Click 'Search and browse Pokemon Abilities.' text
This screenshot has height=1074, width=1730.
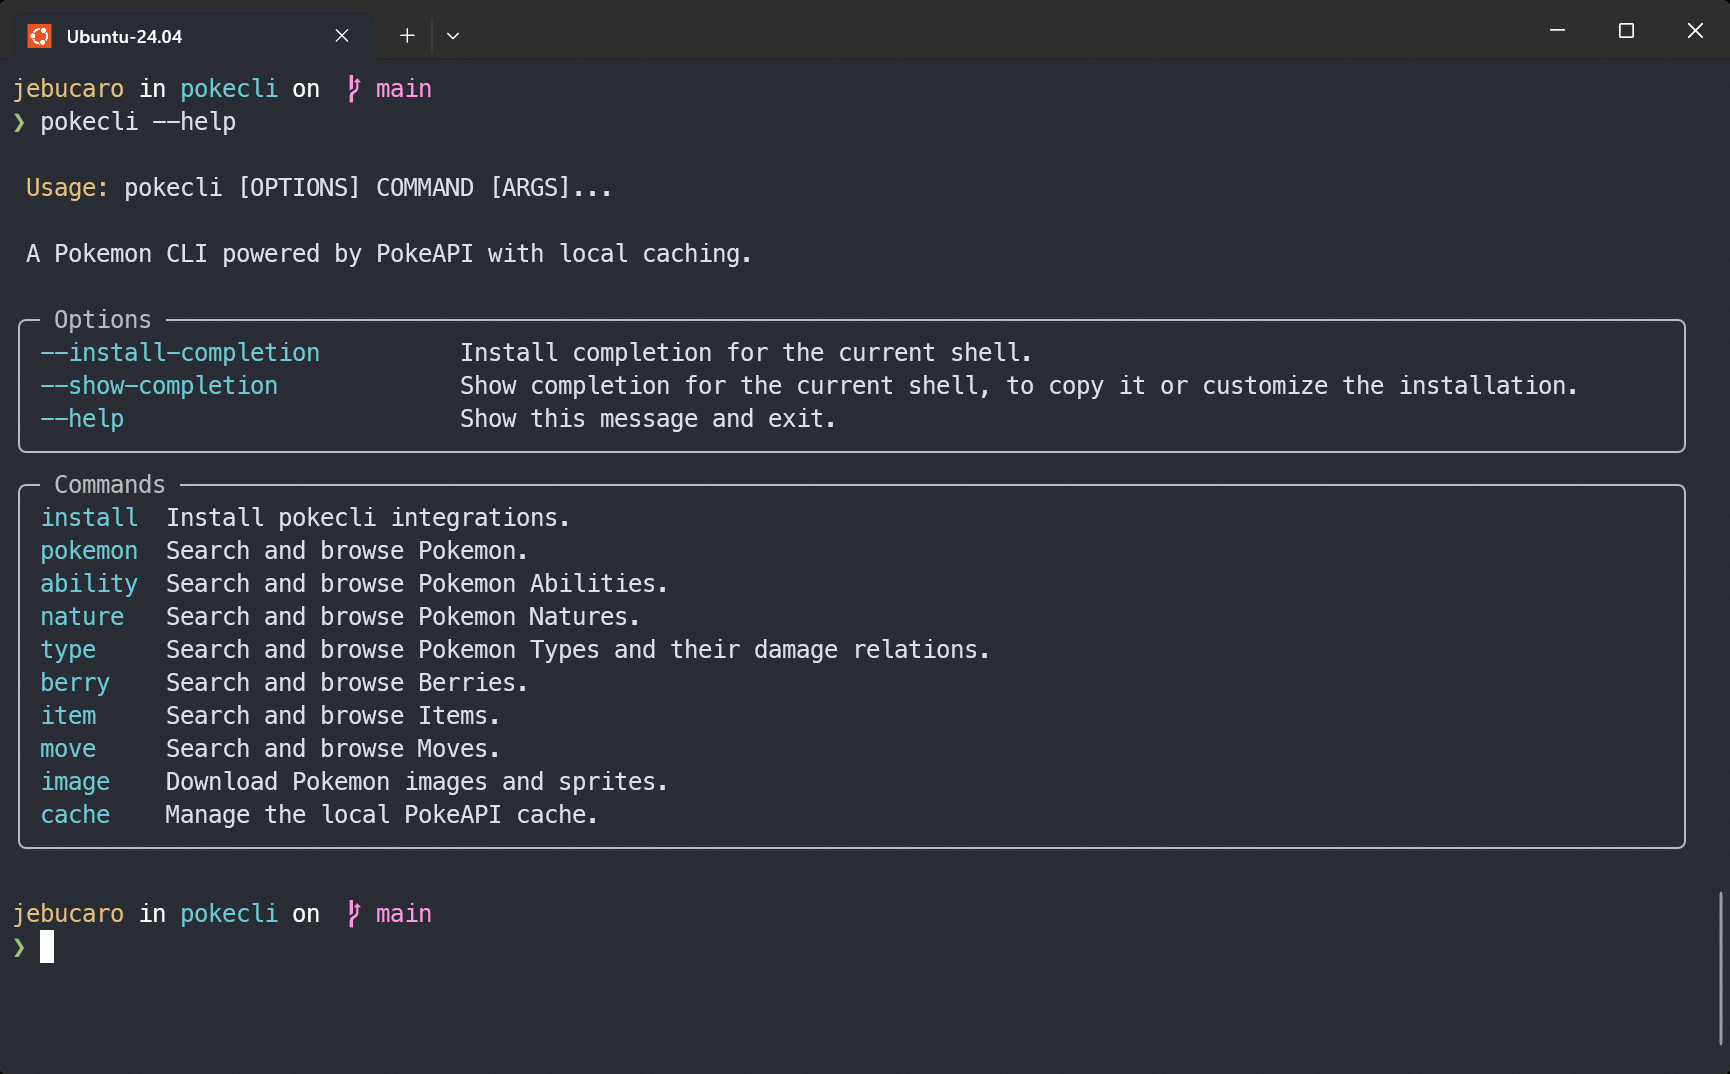[417, 584]
